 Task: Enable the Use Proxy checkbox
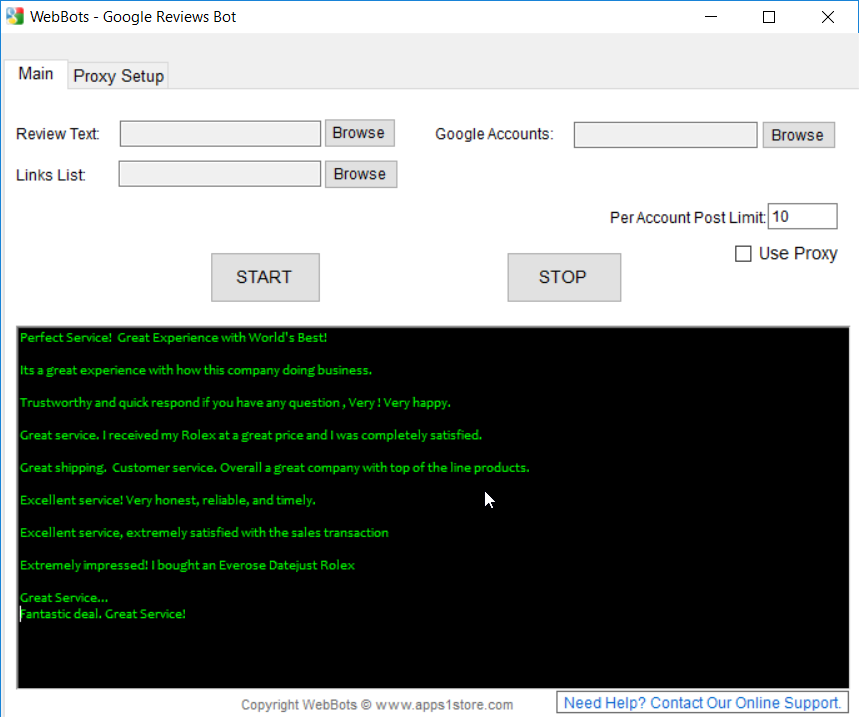click(743, 254)
